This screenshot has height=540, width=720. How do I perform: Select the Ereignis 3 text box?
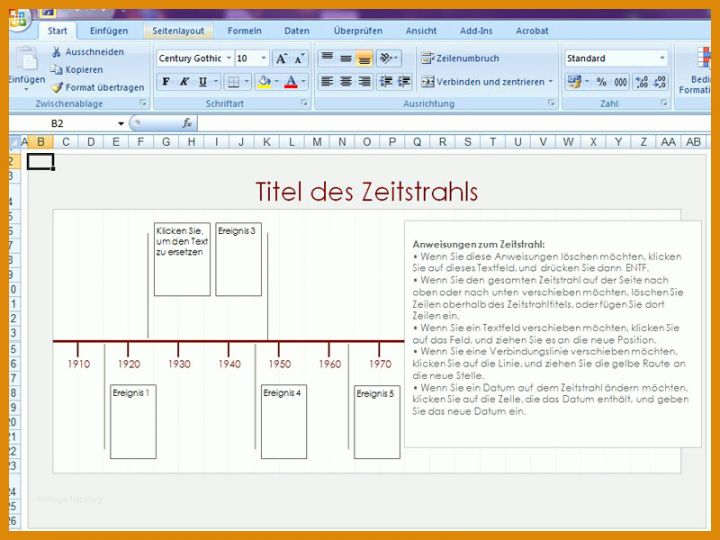coord(238,259)
